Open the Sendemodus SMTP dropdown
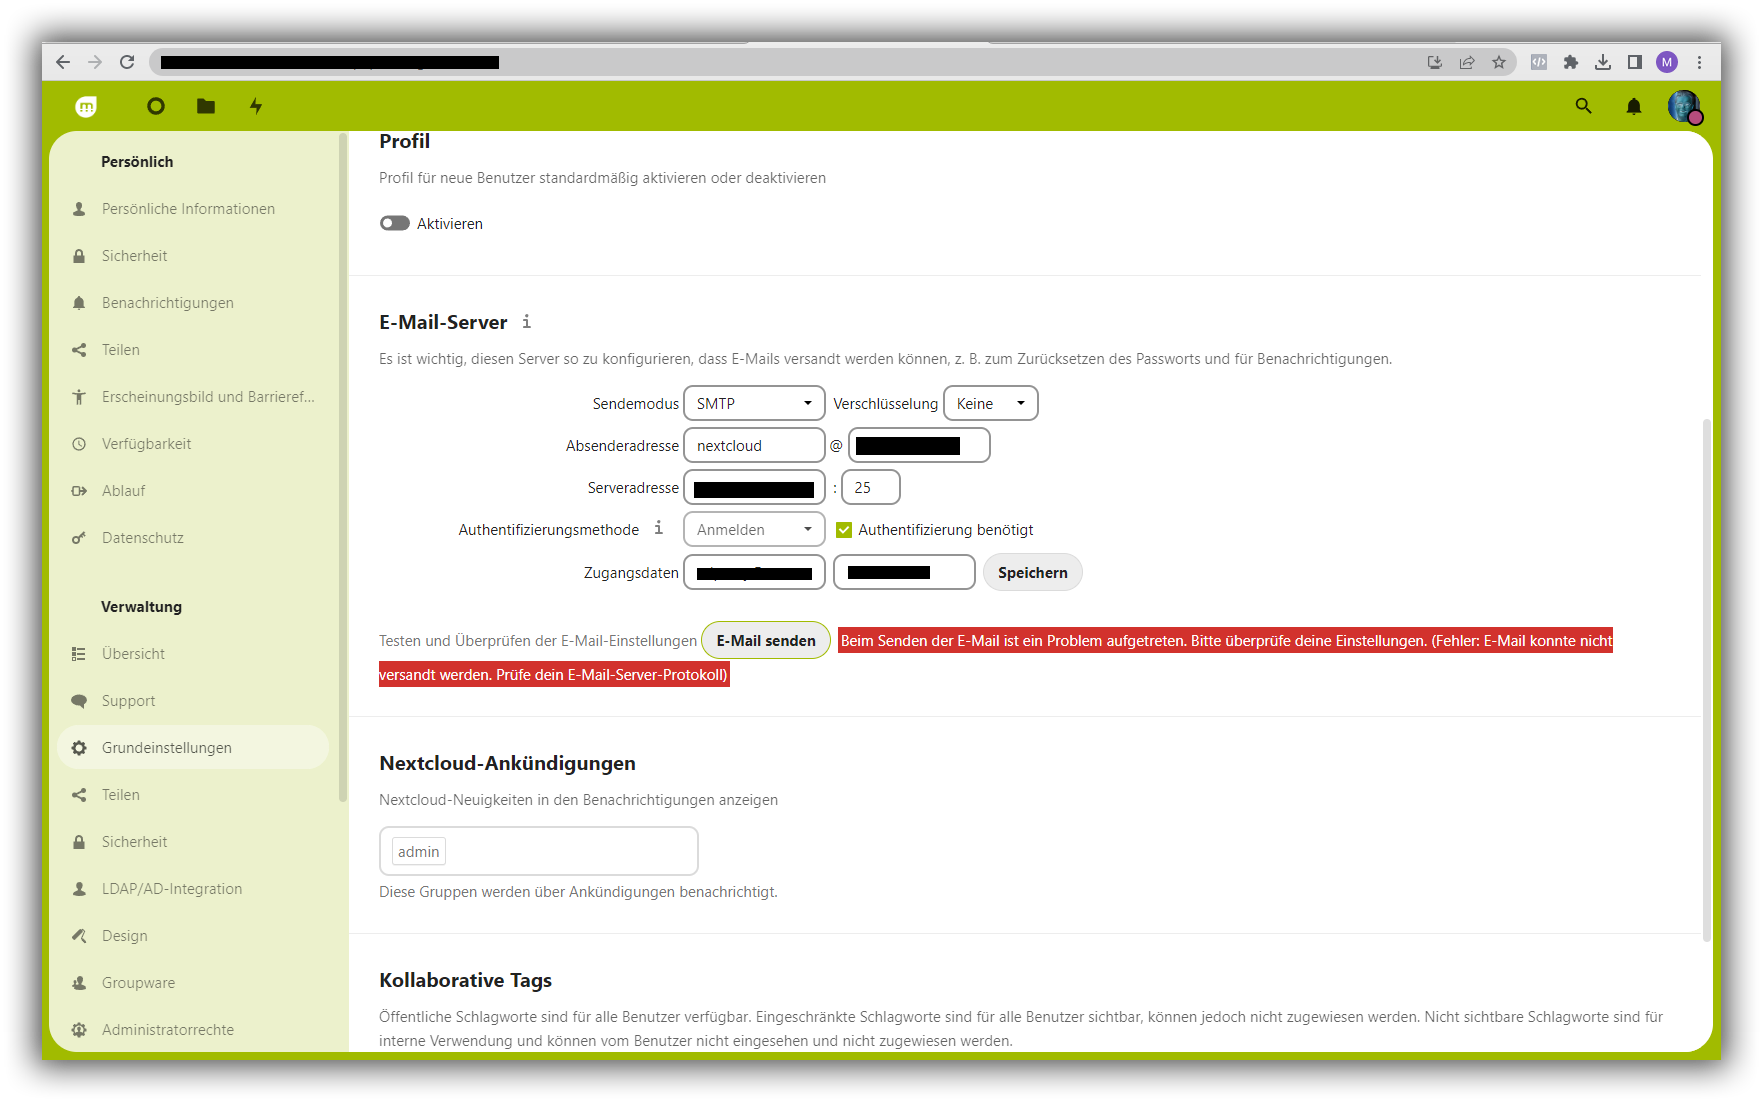Viewport: 1763px width, 1102px height. pos(754,403)
